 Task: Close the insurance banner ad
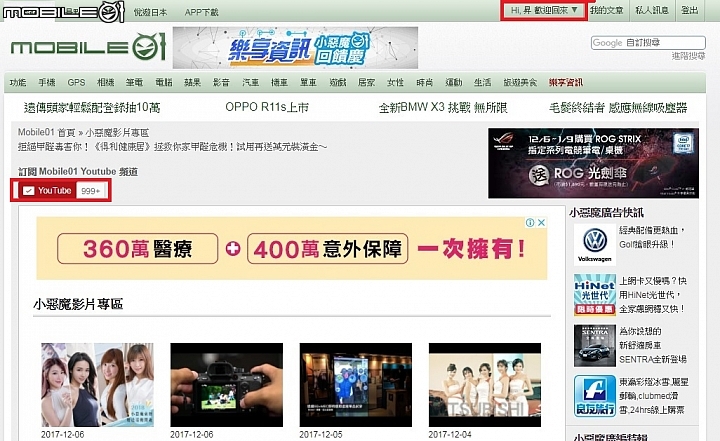coord(541,223)
